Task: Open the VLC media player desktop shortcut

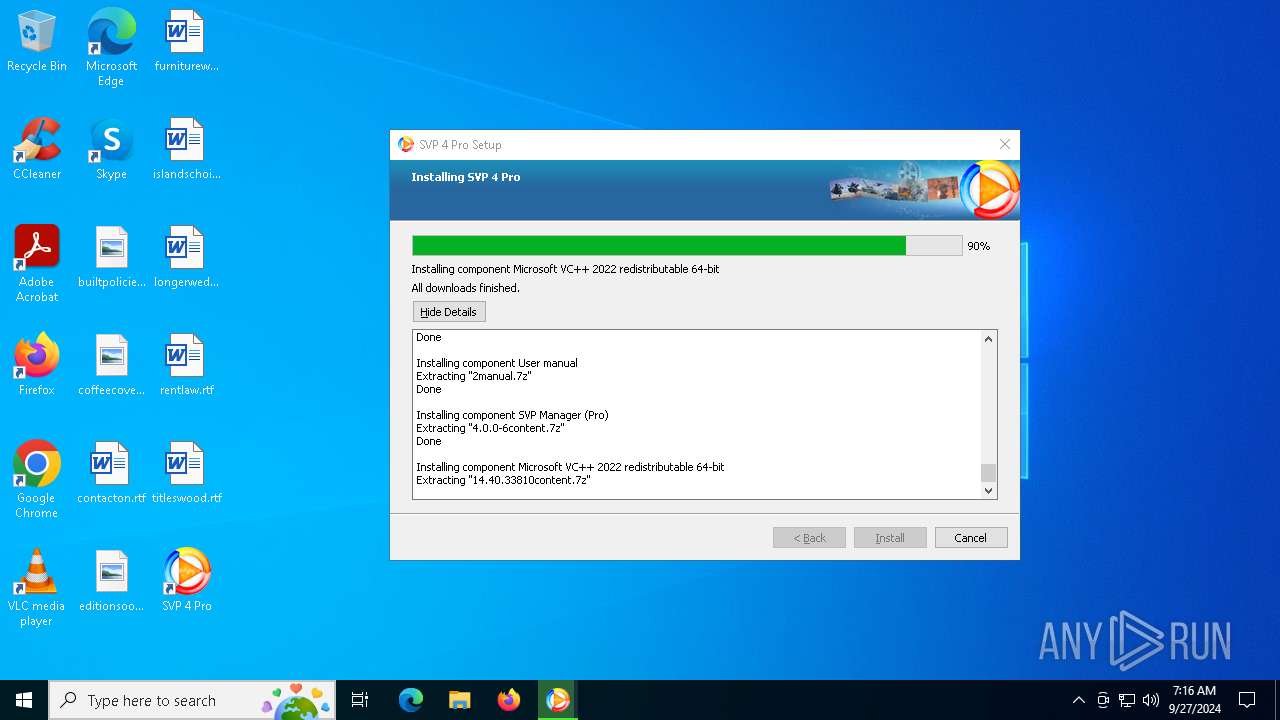Action: point(37,588)
